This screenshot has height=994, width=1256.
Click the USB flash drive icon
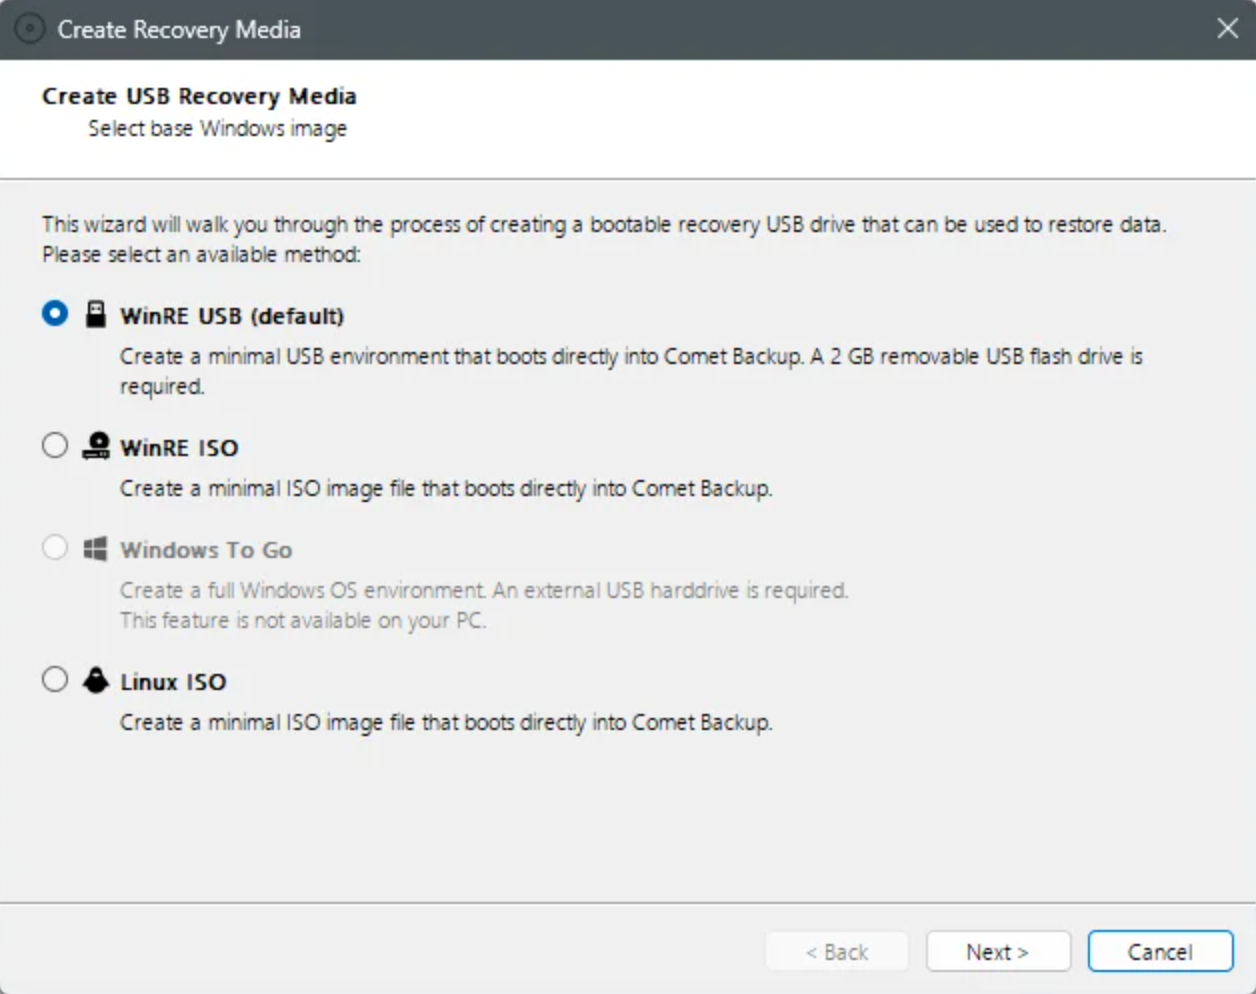tap(95, 315)
